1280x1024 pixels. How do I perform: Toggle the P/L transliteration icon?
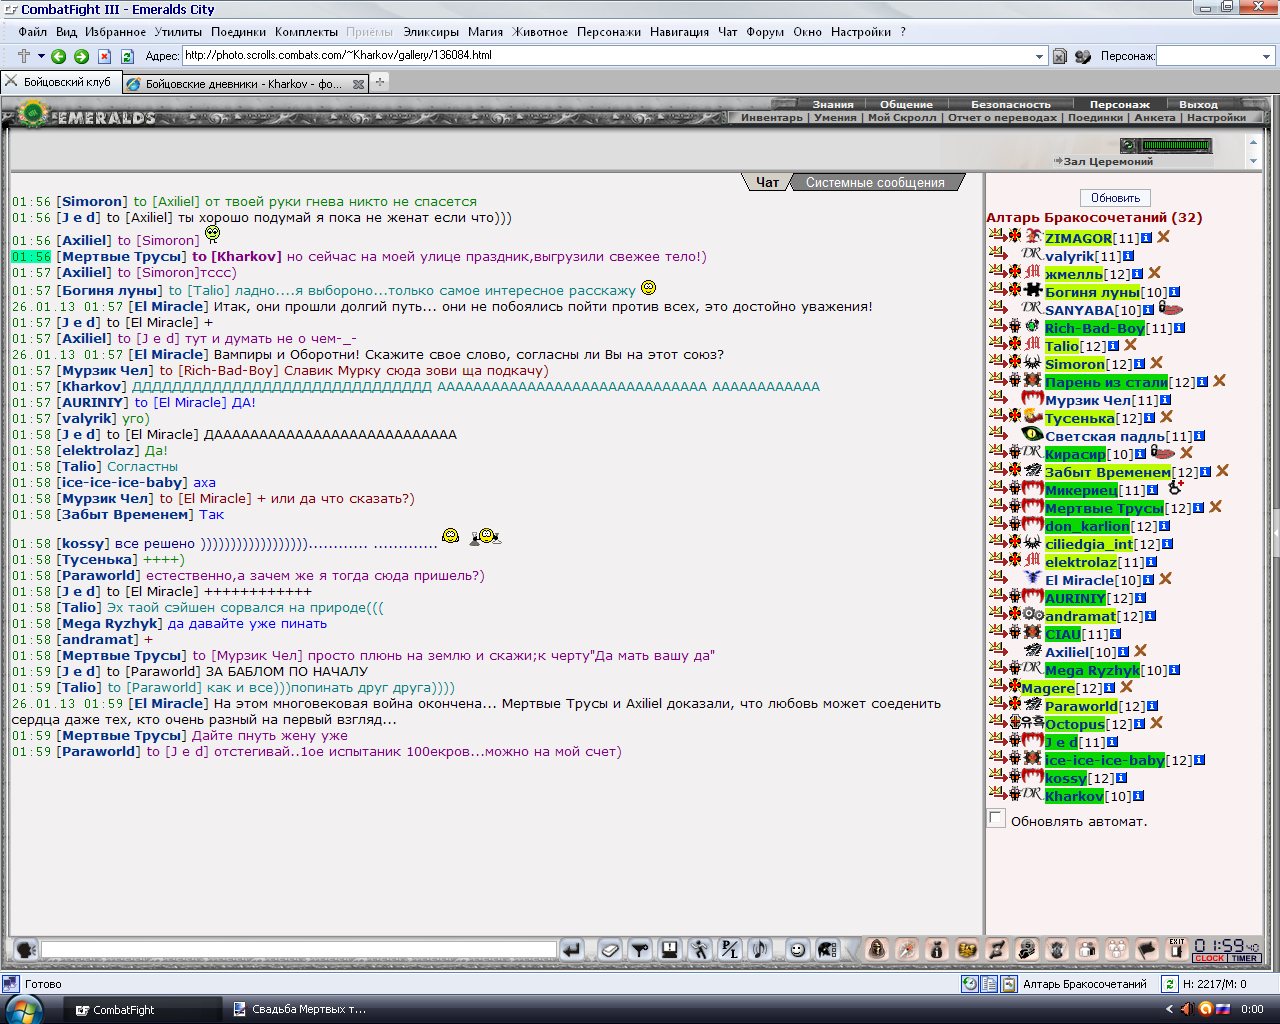pyautogui.click(x=730, y=950)
